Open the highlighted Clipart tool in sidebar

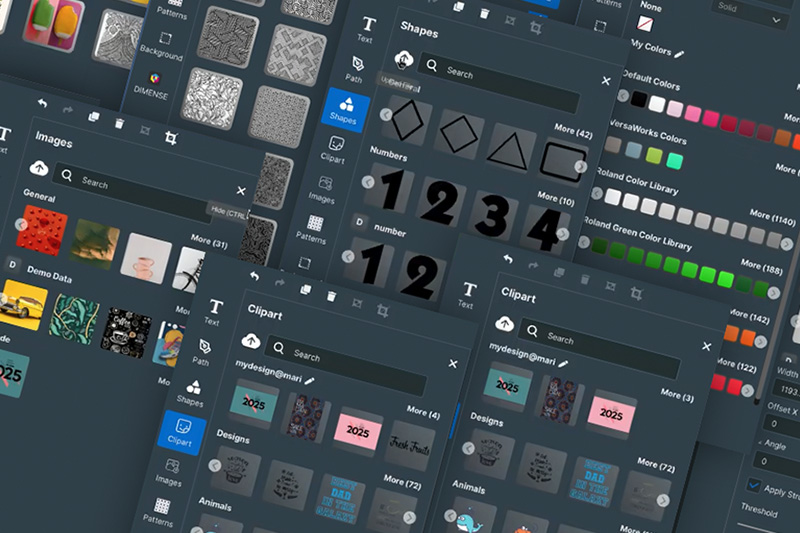(180, 431)
